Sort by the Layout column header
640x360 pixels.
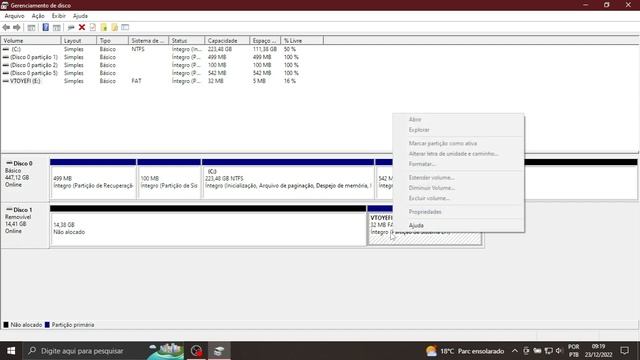(79, 41)
